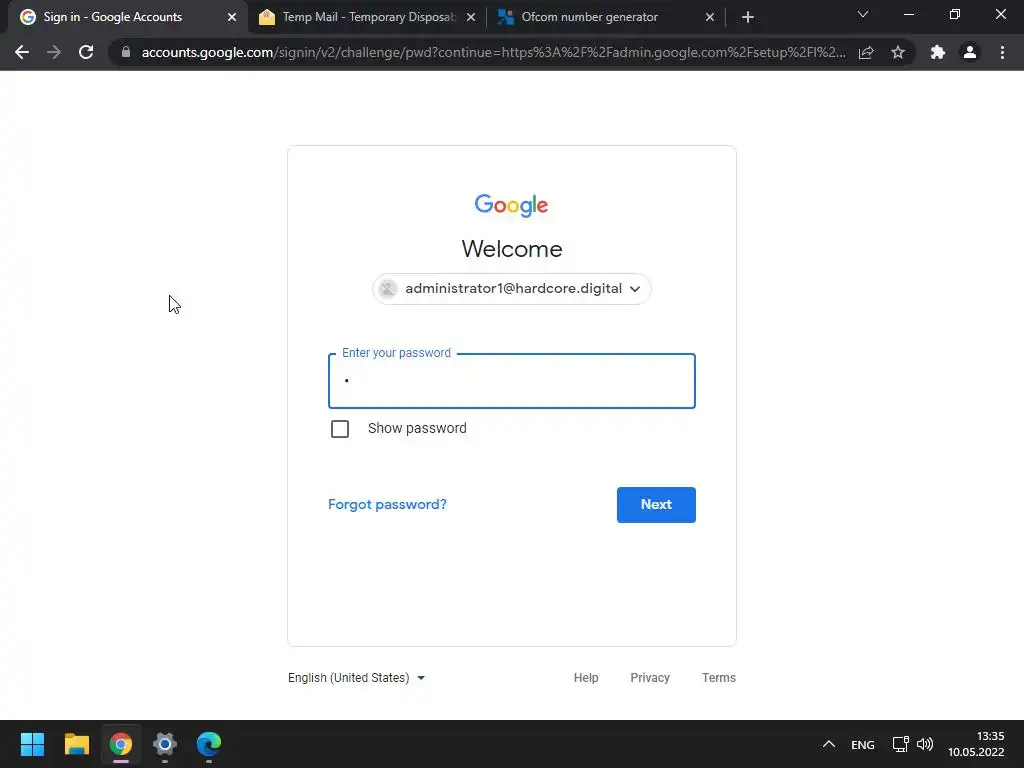Click the address bar URL
Image resolution: width=1024 pixels, height=768 pixels.
point(493,52)
